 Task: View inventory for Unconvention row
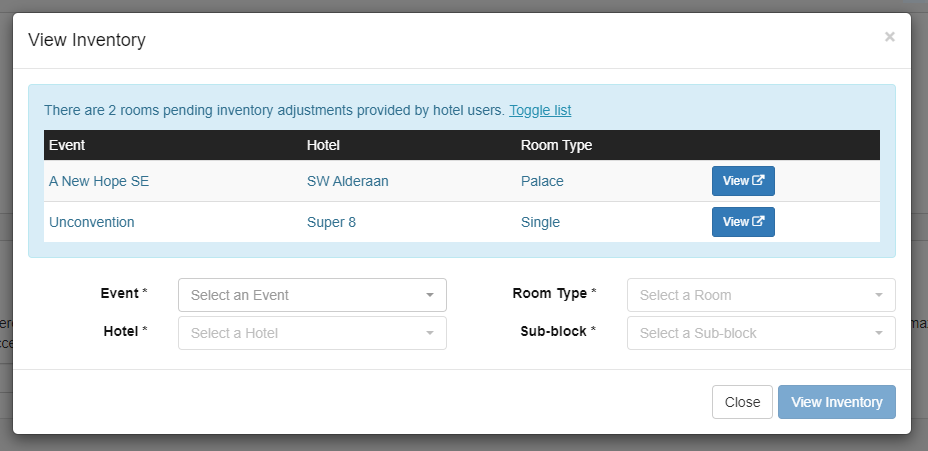pyautogui.click(x=742, y=222)
